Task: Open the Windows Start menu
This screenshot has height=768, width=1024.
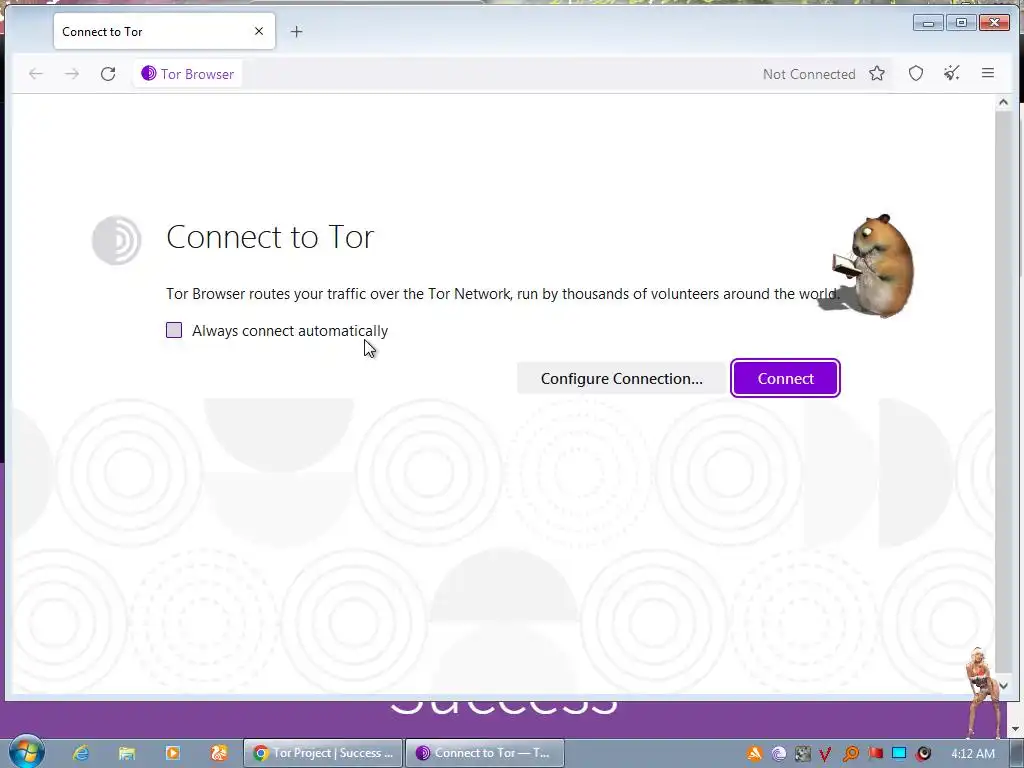Action: 26,752
